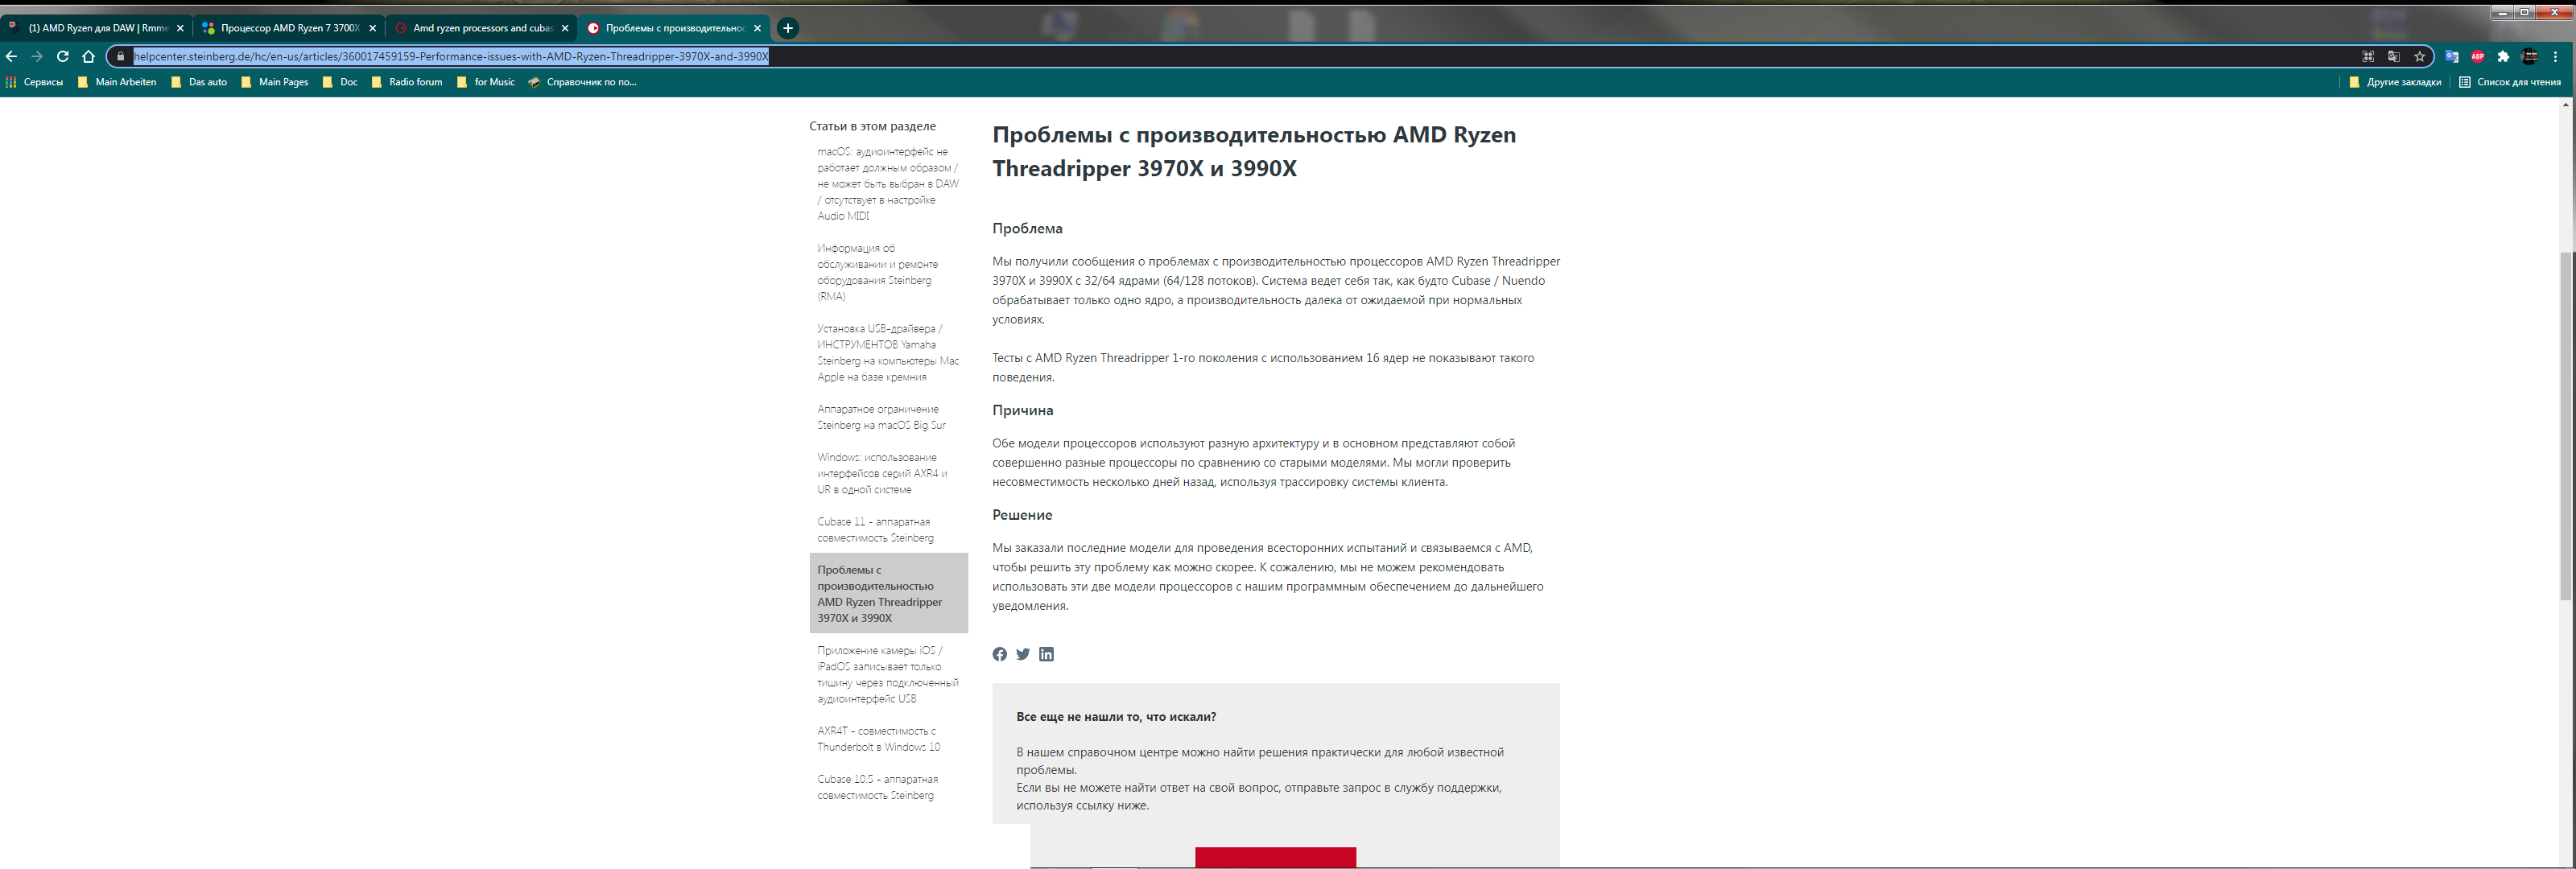Open the Сервисы apps shortcut
This screenshot has height=869, width=2576.
pyautogui.click(x=35, y=82)
